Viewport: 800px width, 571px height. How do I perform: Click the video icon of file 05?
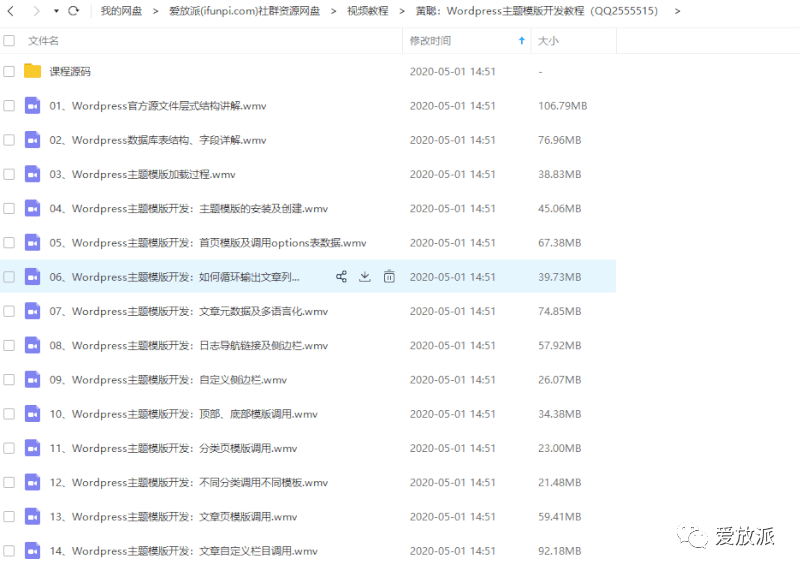33,242
